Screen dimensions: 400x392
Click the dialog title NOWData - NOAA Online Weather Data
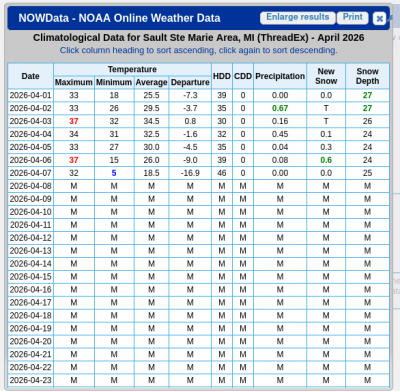tap(119, 18)
